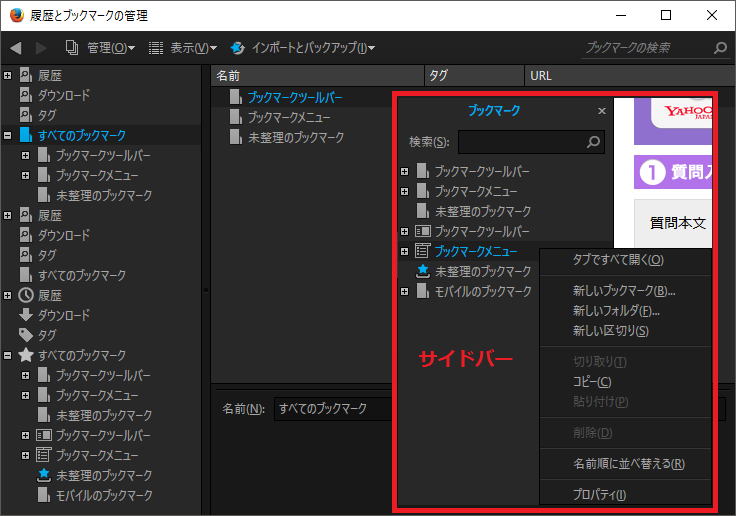Click the clock icon of 履歴 in left tree
This screenshot has height=516, width=736.
[x=26, y=295]
